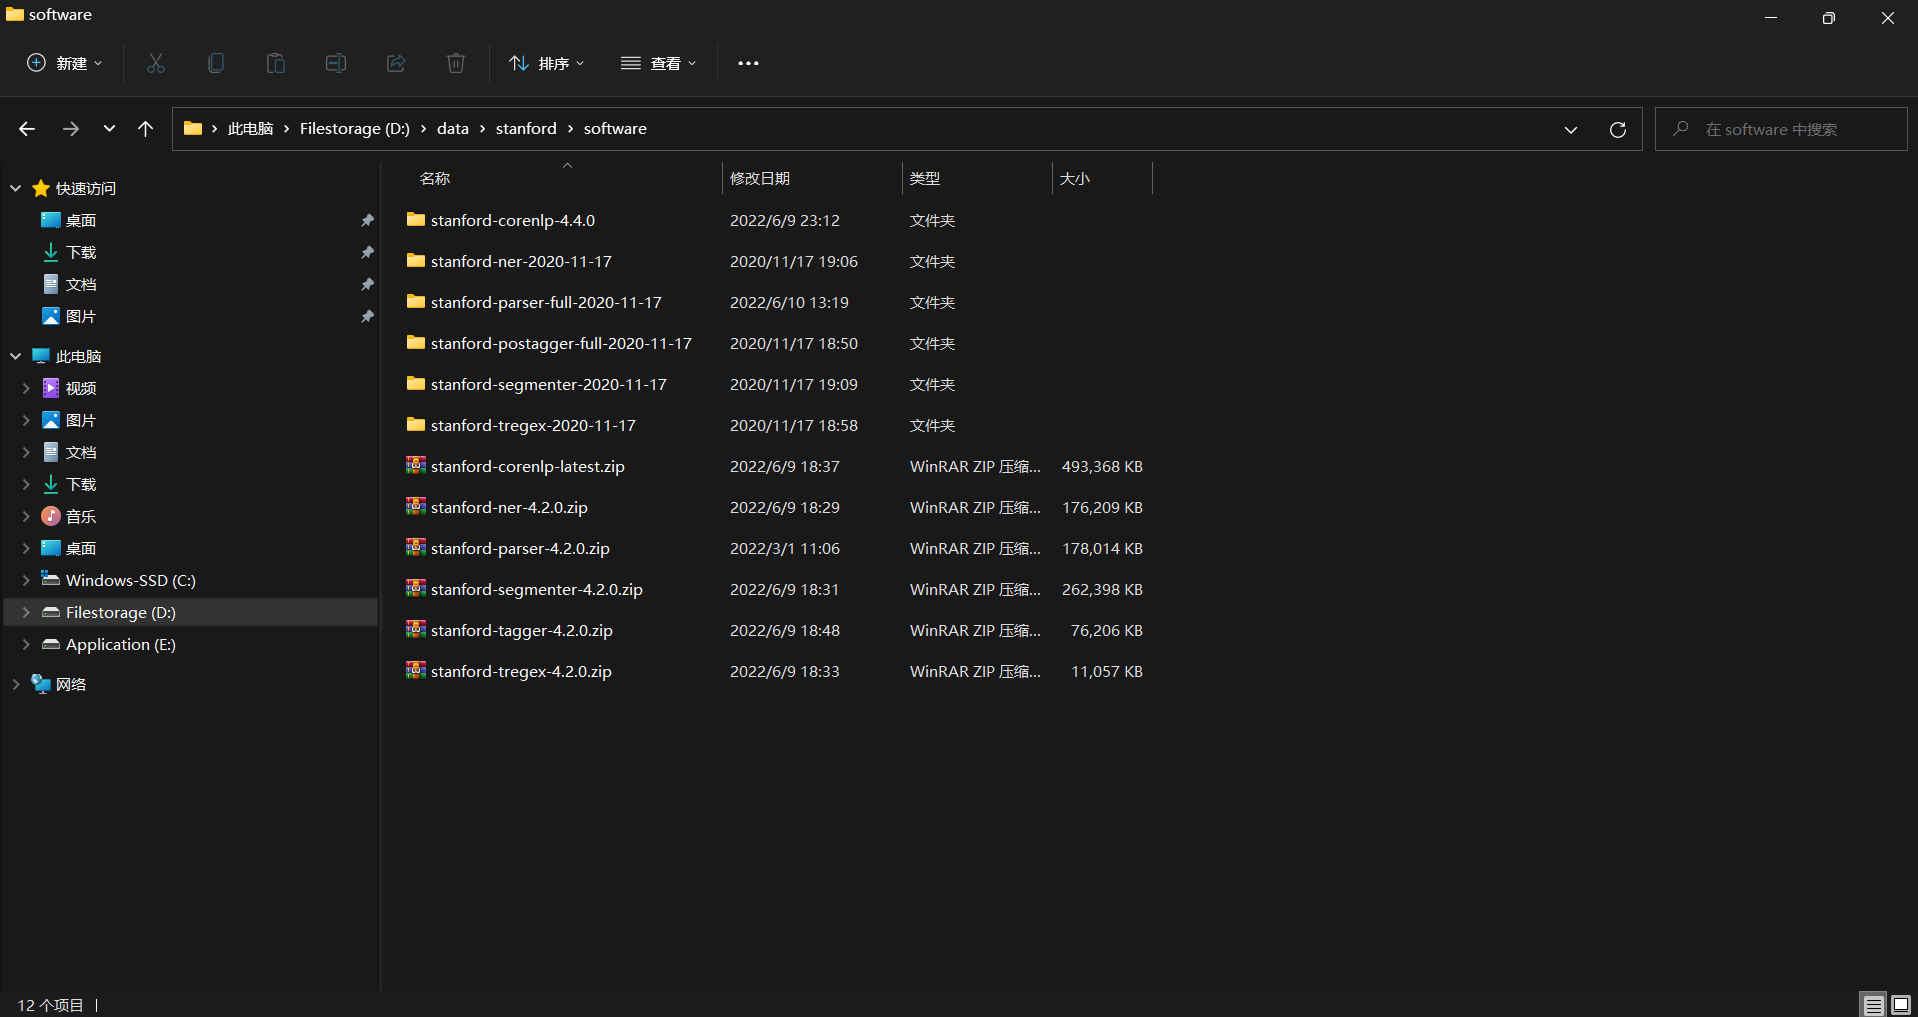
Task: Collapse the 此电脑 tree section
Action: [x=16, y=356]
